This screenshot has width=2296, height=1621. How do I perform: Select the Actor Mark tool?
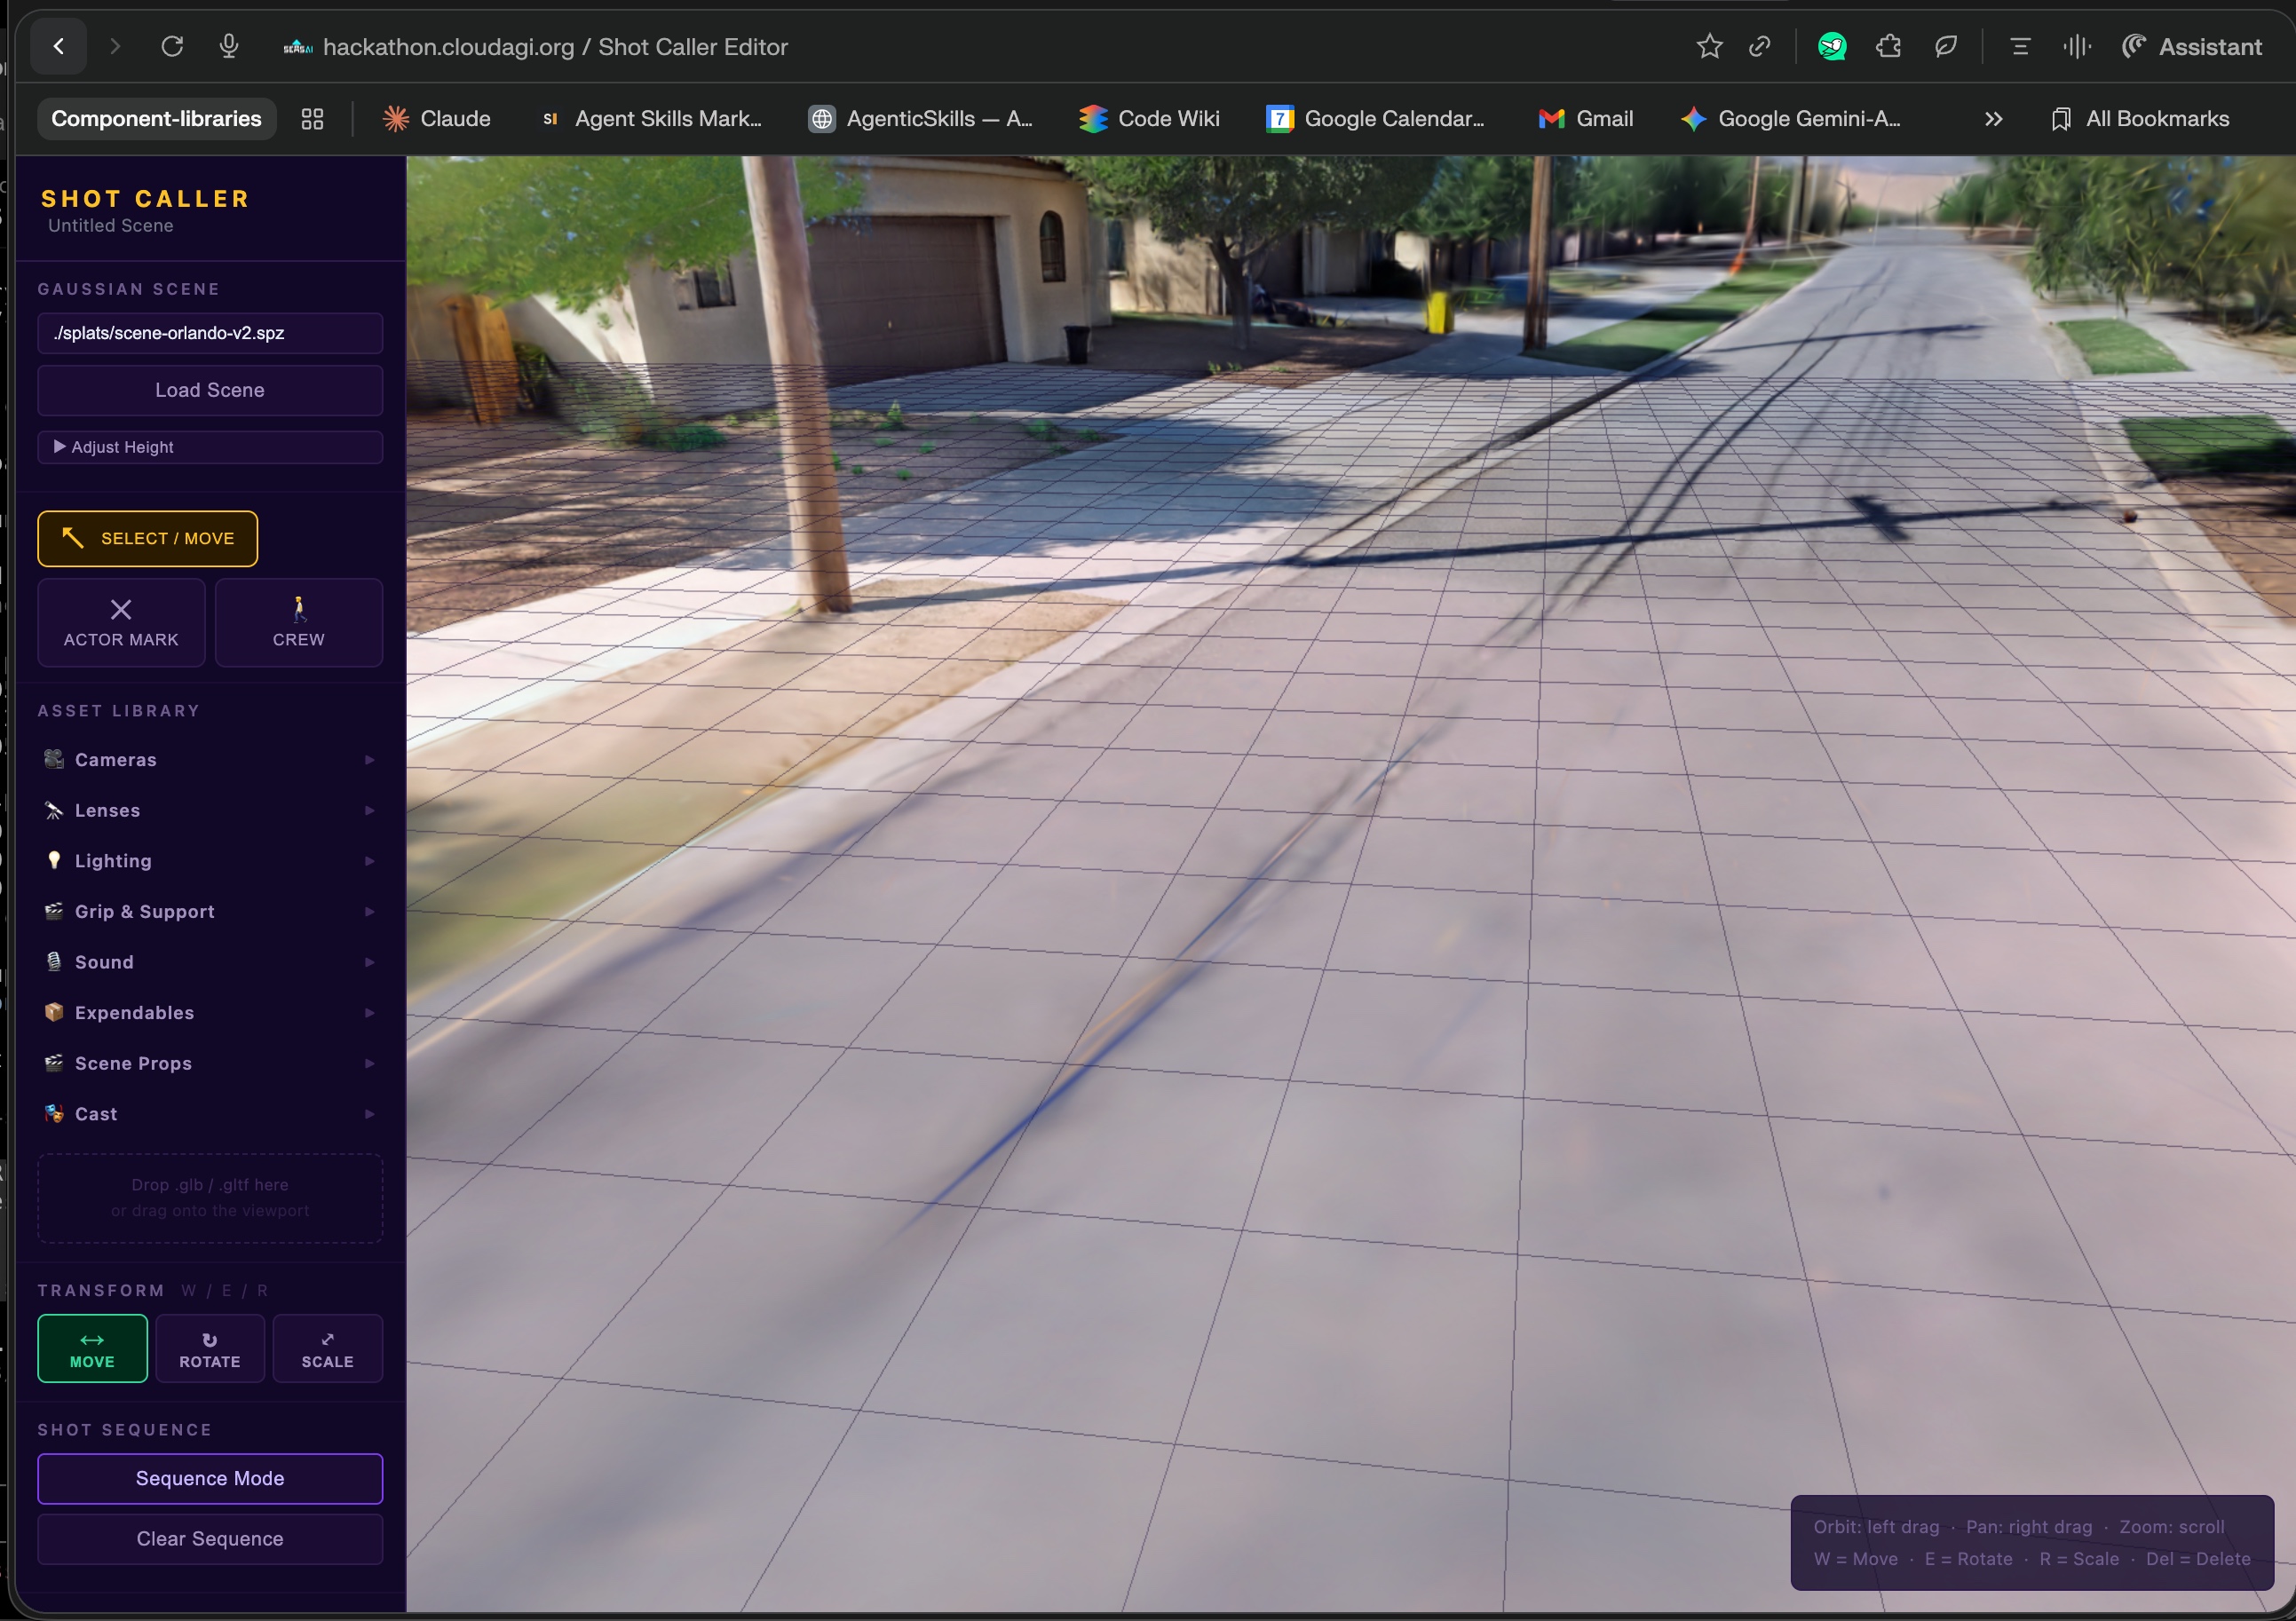(121, 622)
